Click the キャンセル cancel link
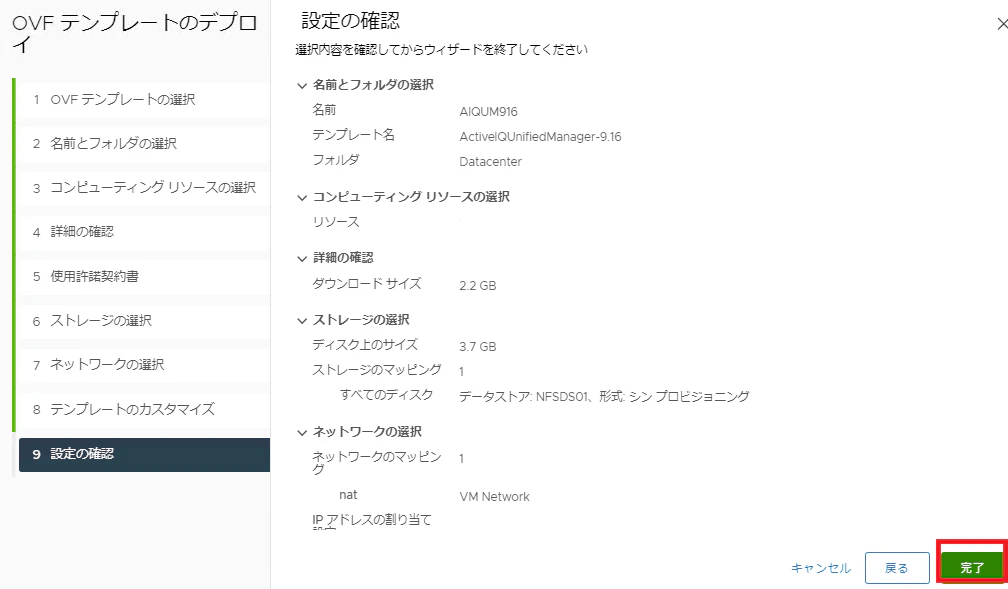This screenshot has height=589, width=1008. tap(821, 568)
